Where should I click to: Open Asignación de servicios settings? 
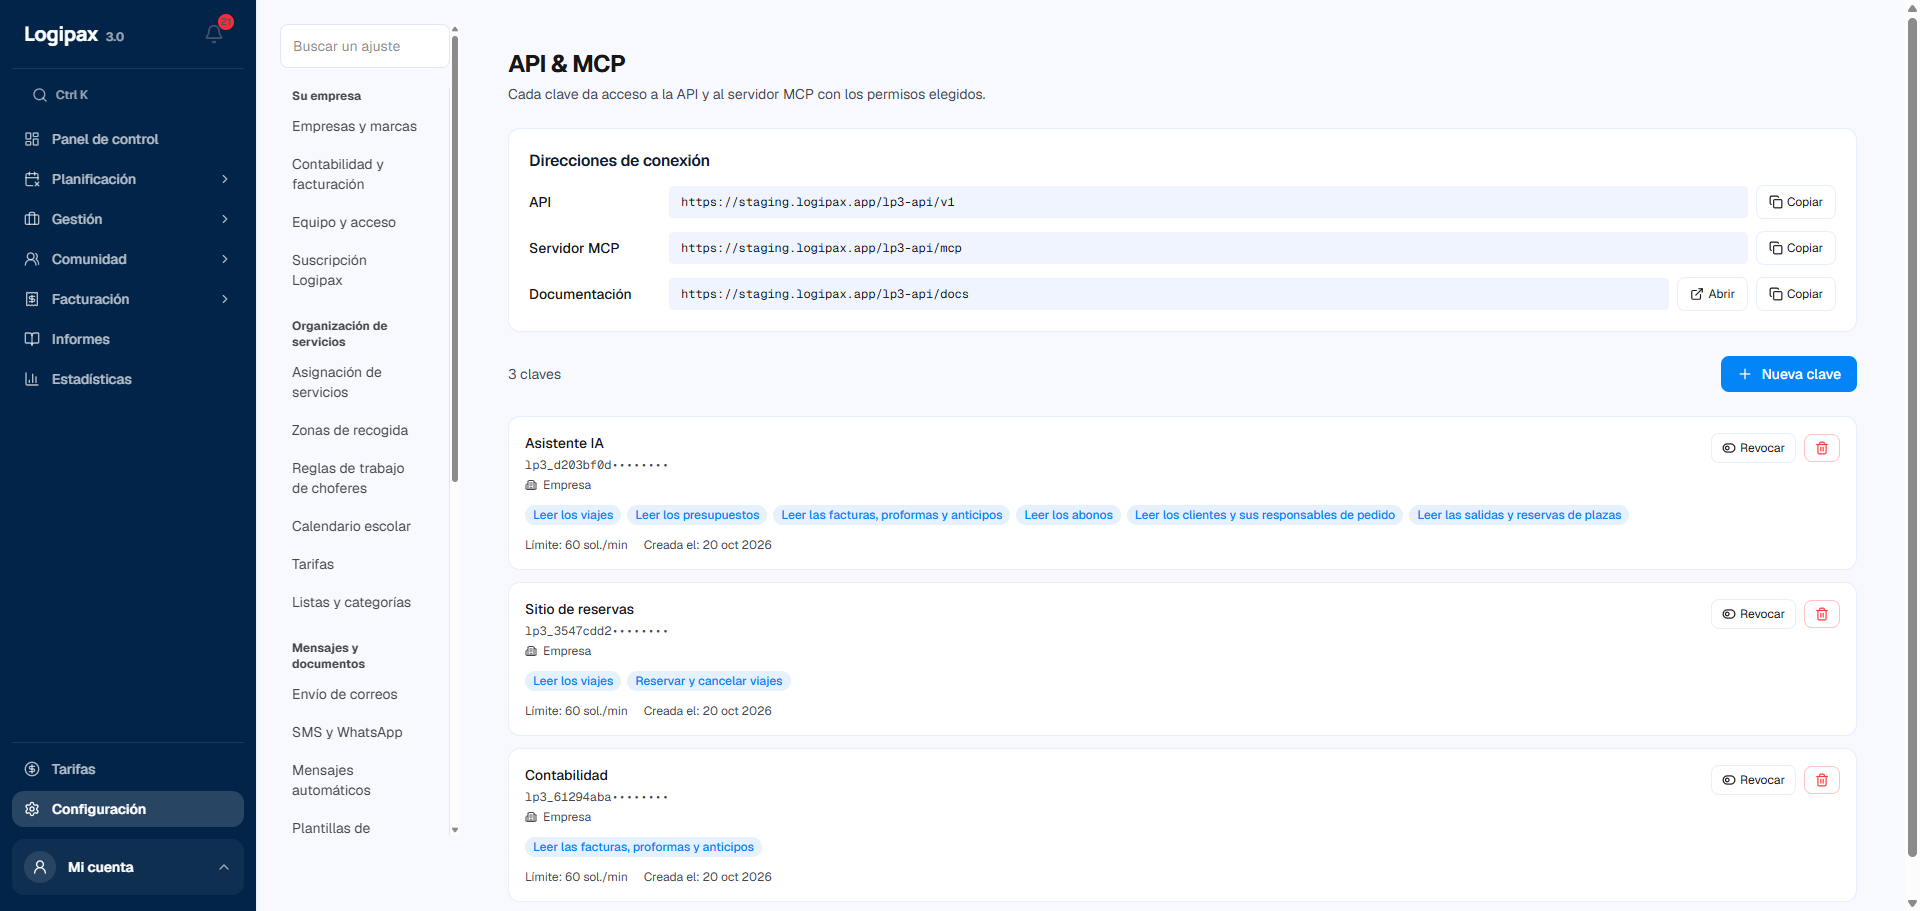click(x=337, y=382)
